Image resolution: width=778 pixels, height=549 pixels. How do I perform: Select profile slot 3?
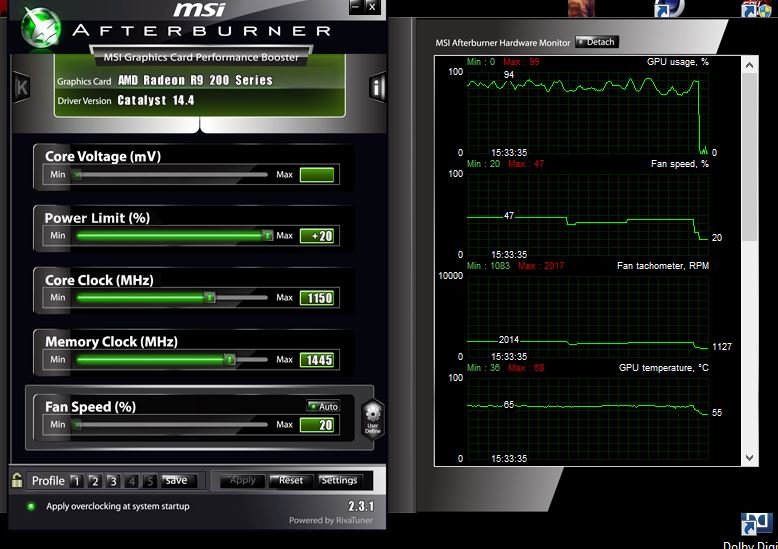pyautogui.click(x=113, y=480)
